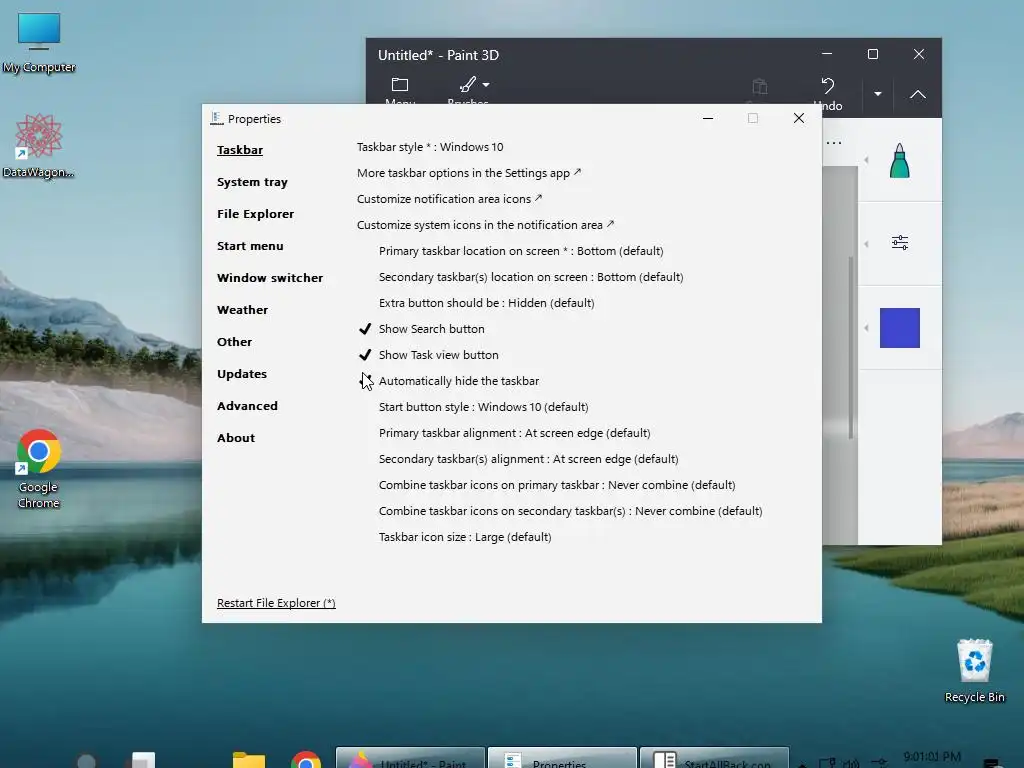Open More taskbar options in the Settings app
Image resolution: width=1024 pixels, height=768 pixels.
(469, 173)
